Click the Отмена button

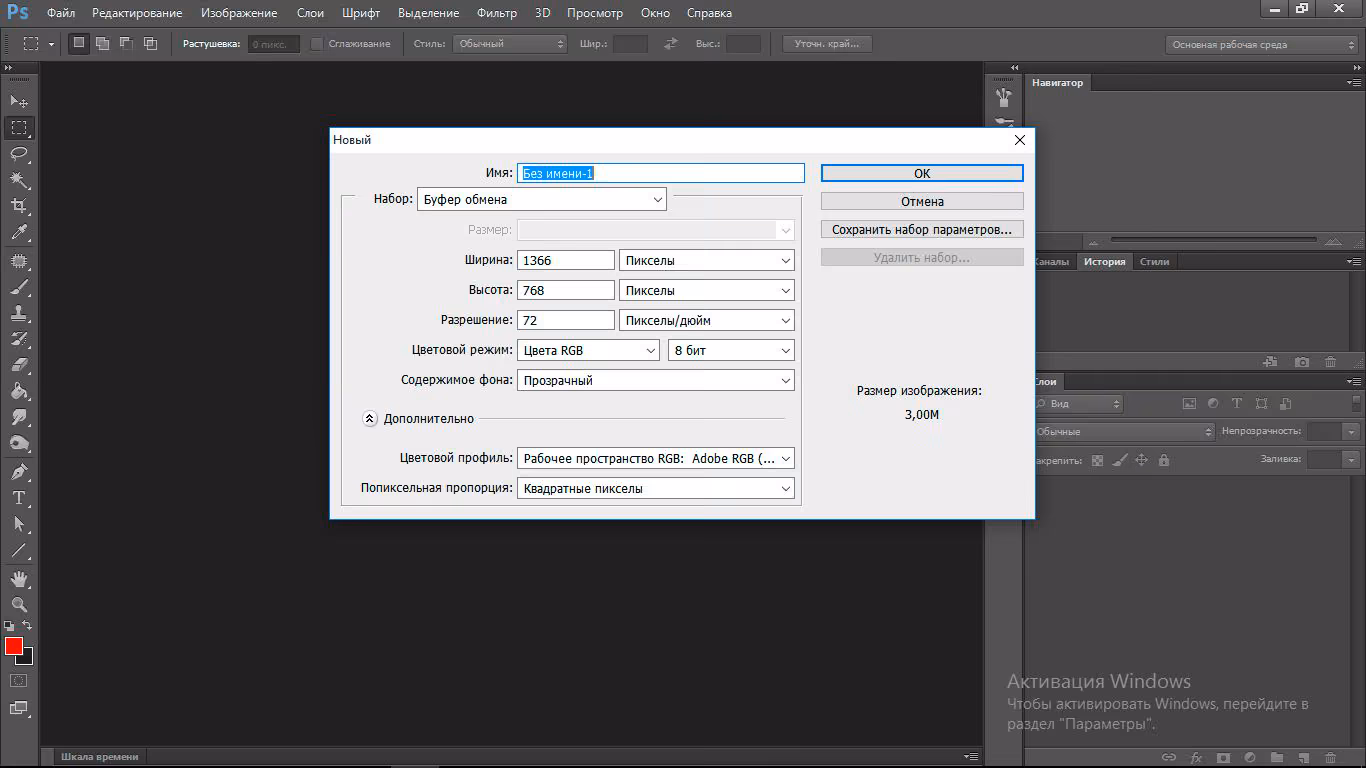click(x=922, y=201)
